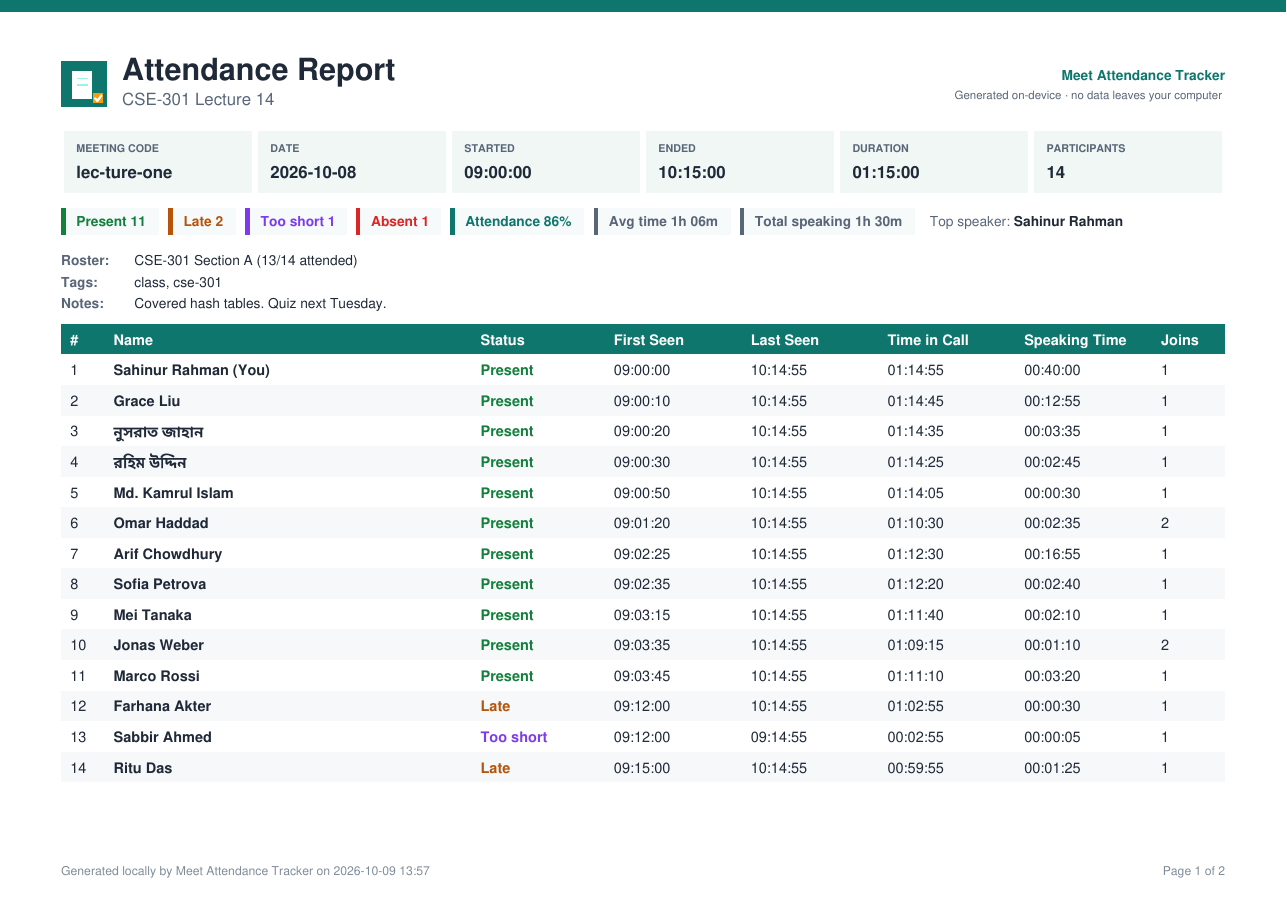Click Marco Rossi's speaking time 00:03:20
This screenshot has width=1287, height=910.
(x=1052, y=676)
